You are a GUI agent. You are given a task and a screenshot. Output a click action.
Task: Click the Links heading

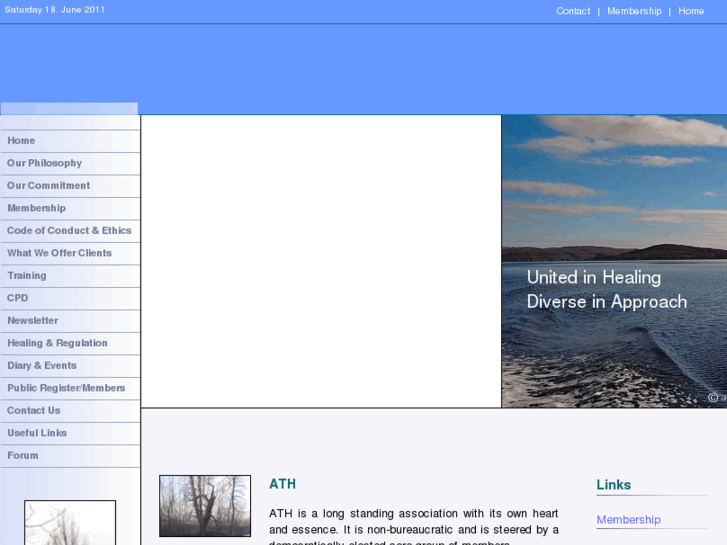[x=613, y=485]
